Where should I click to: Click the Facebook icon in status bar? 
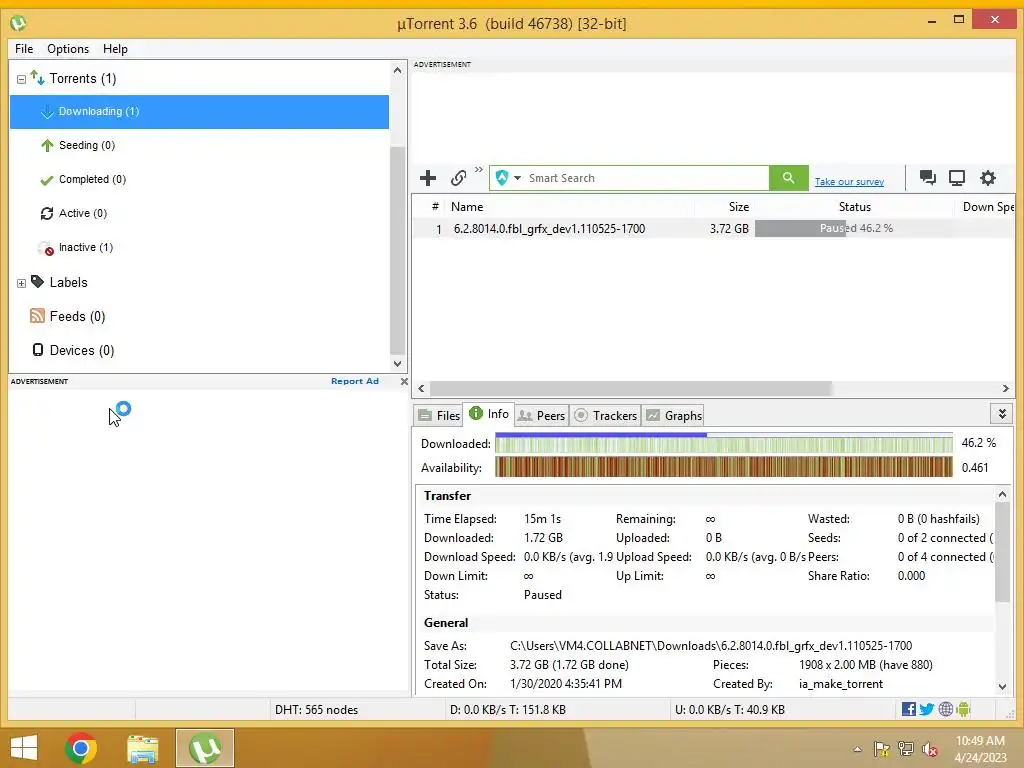coord(908,709)
